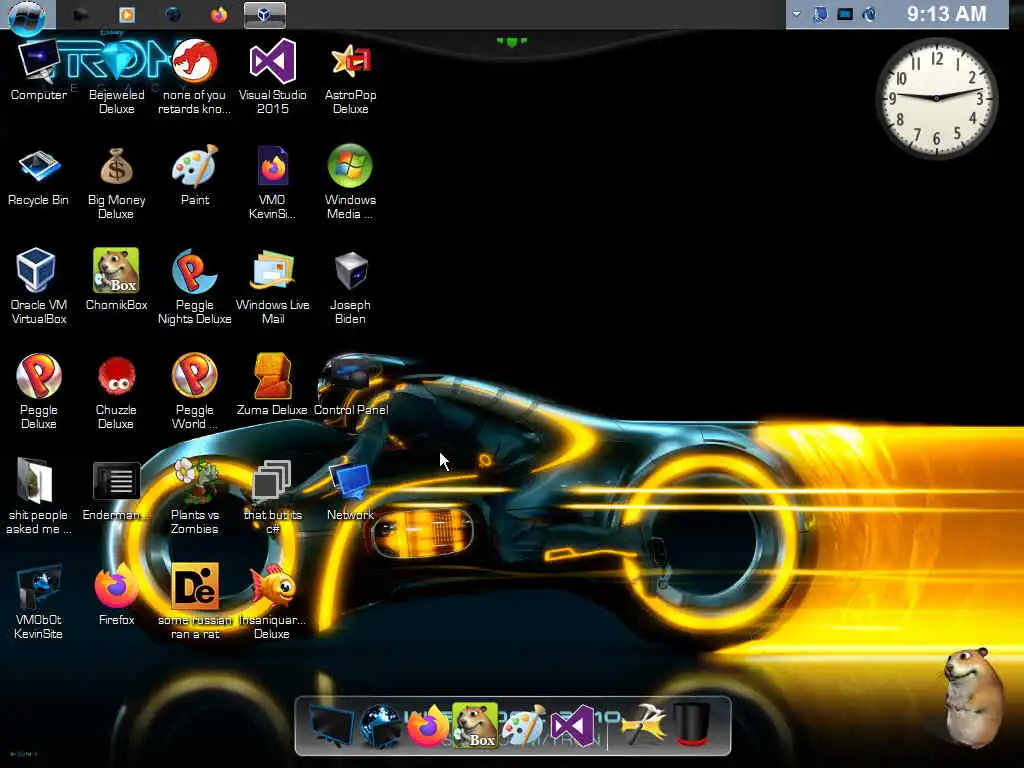Launch AstroPop Deluxe desktop icon

(x=350, y=77)
